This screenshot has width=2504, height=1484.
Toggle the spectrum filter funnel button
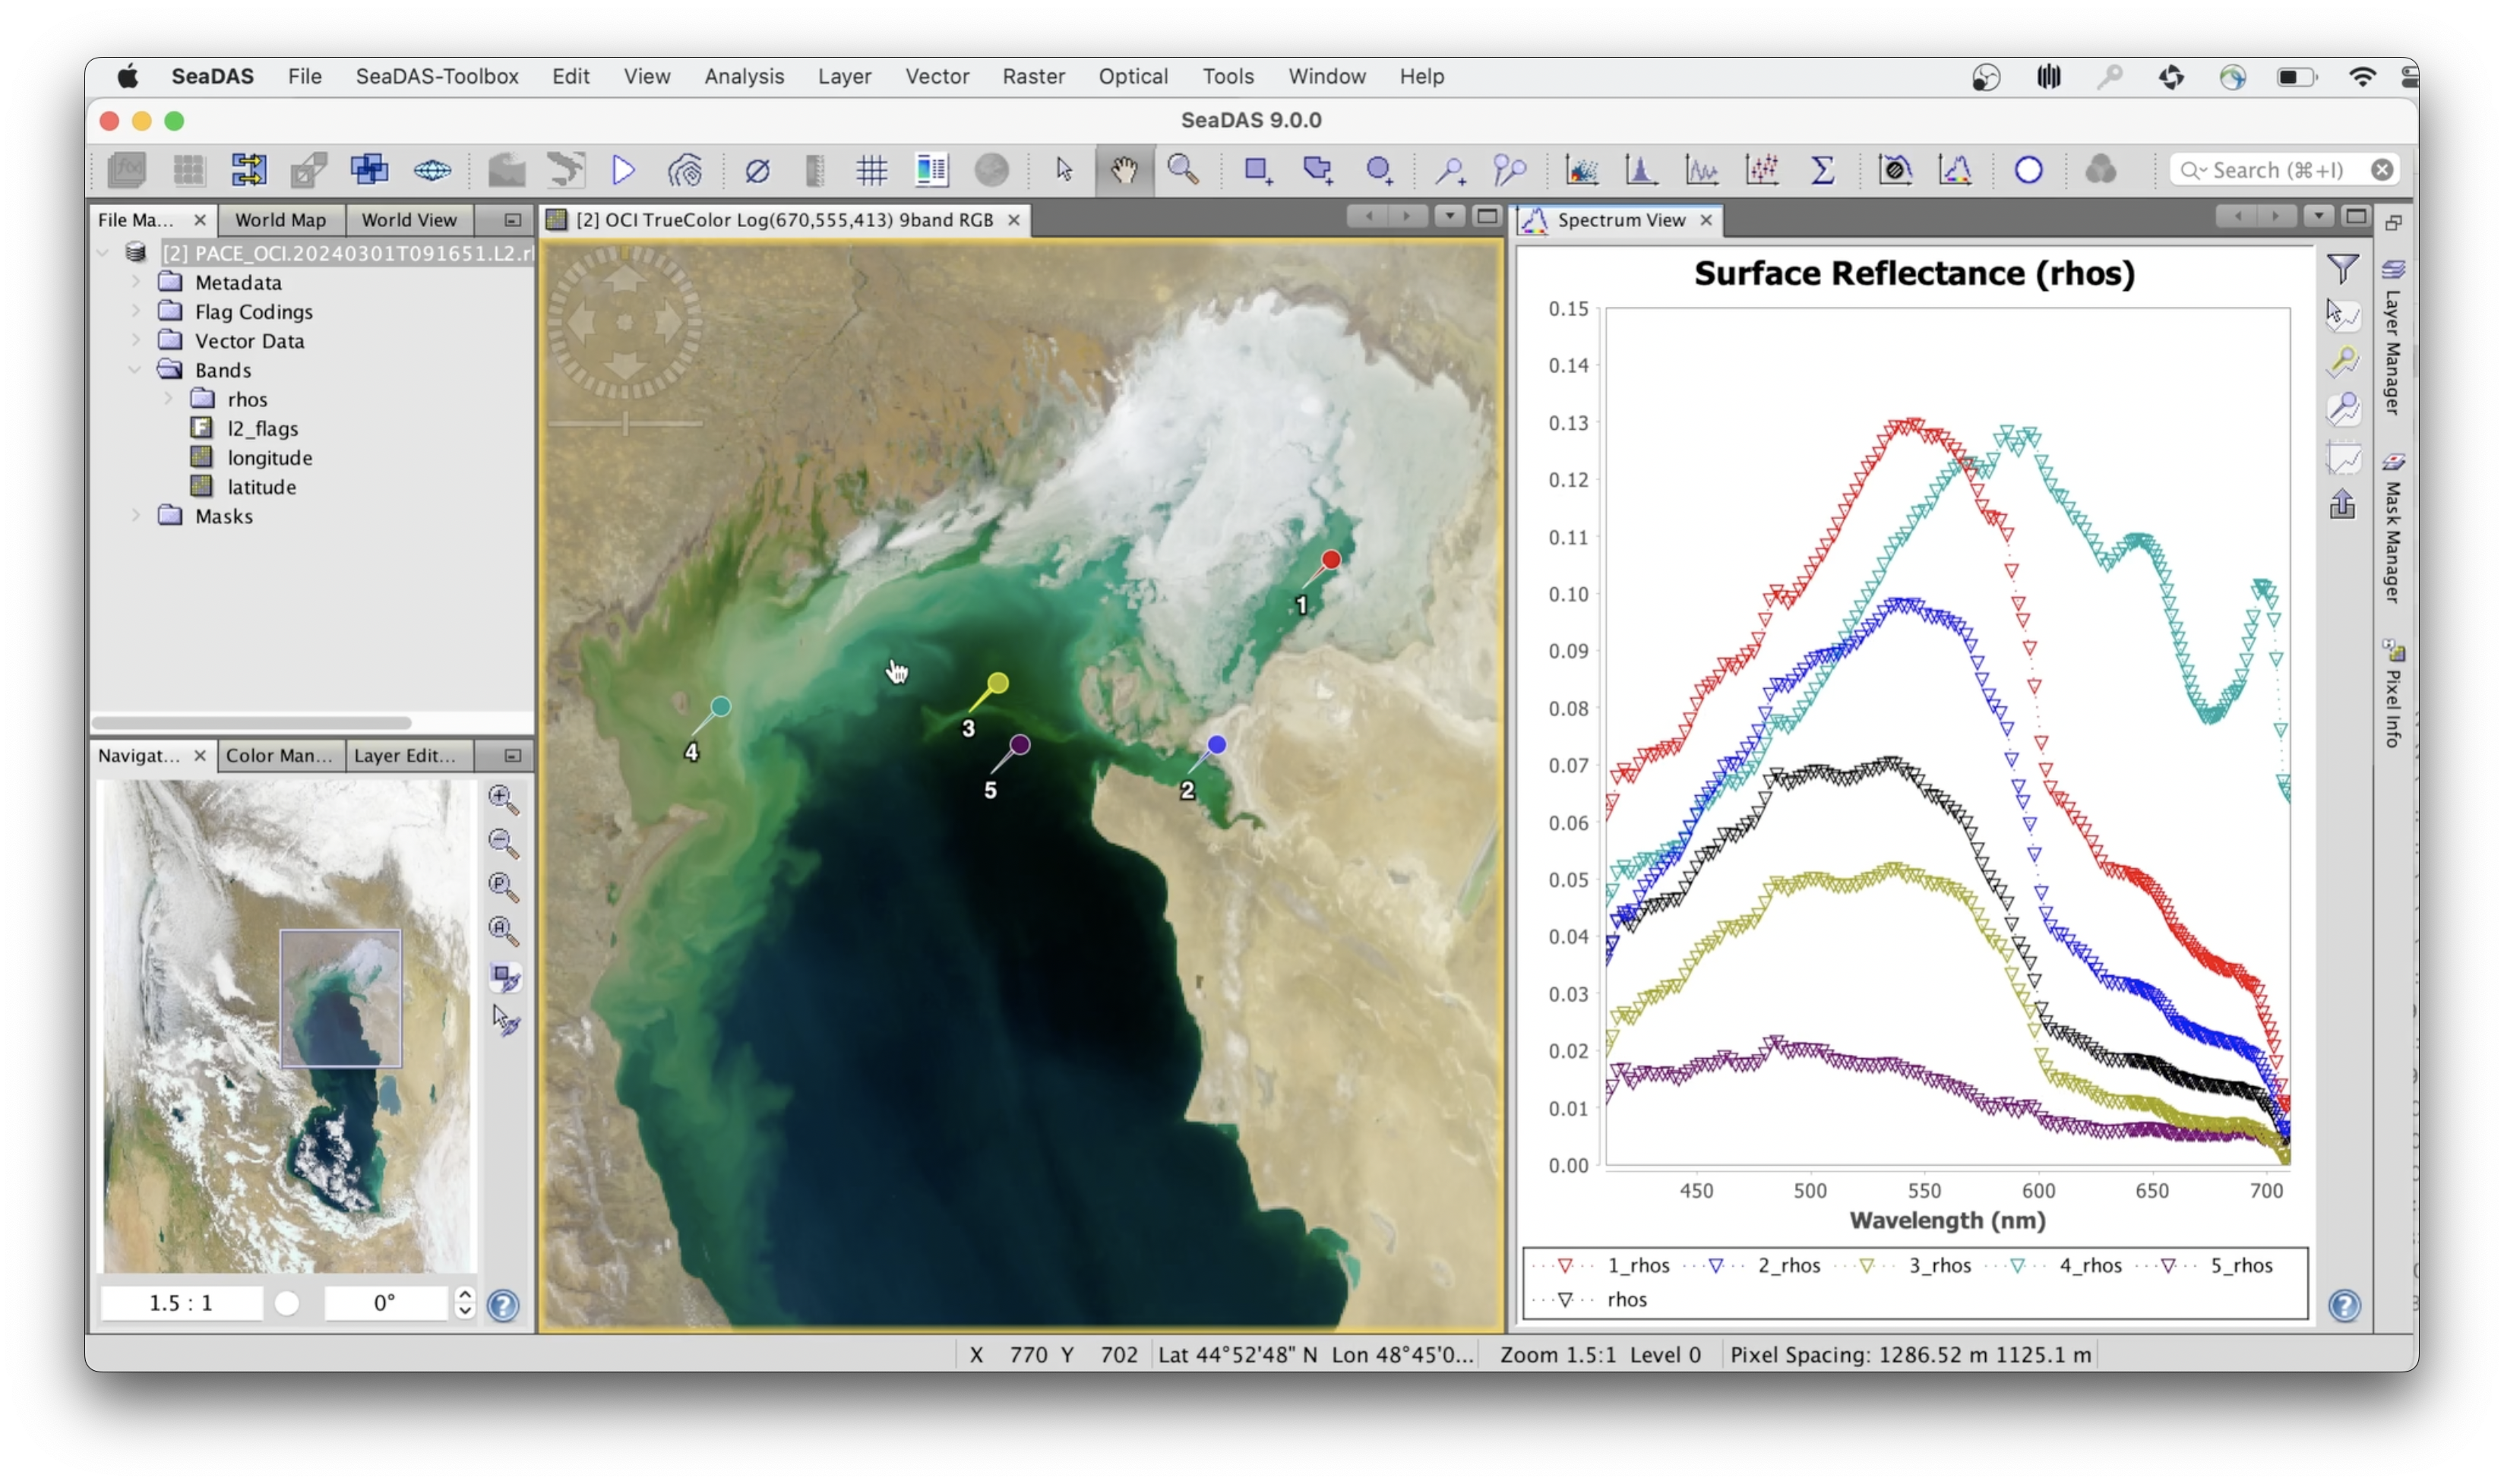2342,268
